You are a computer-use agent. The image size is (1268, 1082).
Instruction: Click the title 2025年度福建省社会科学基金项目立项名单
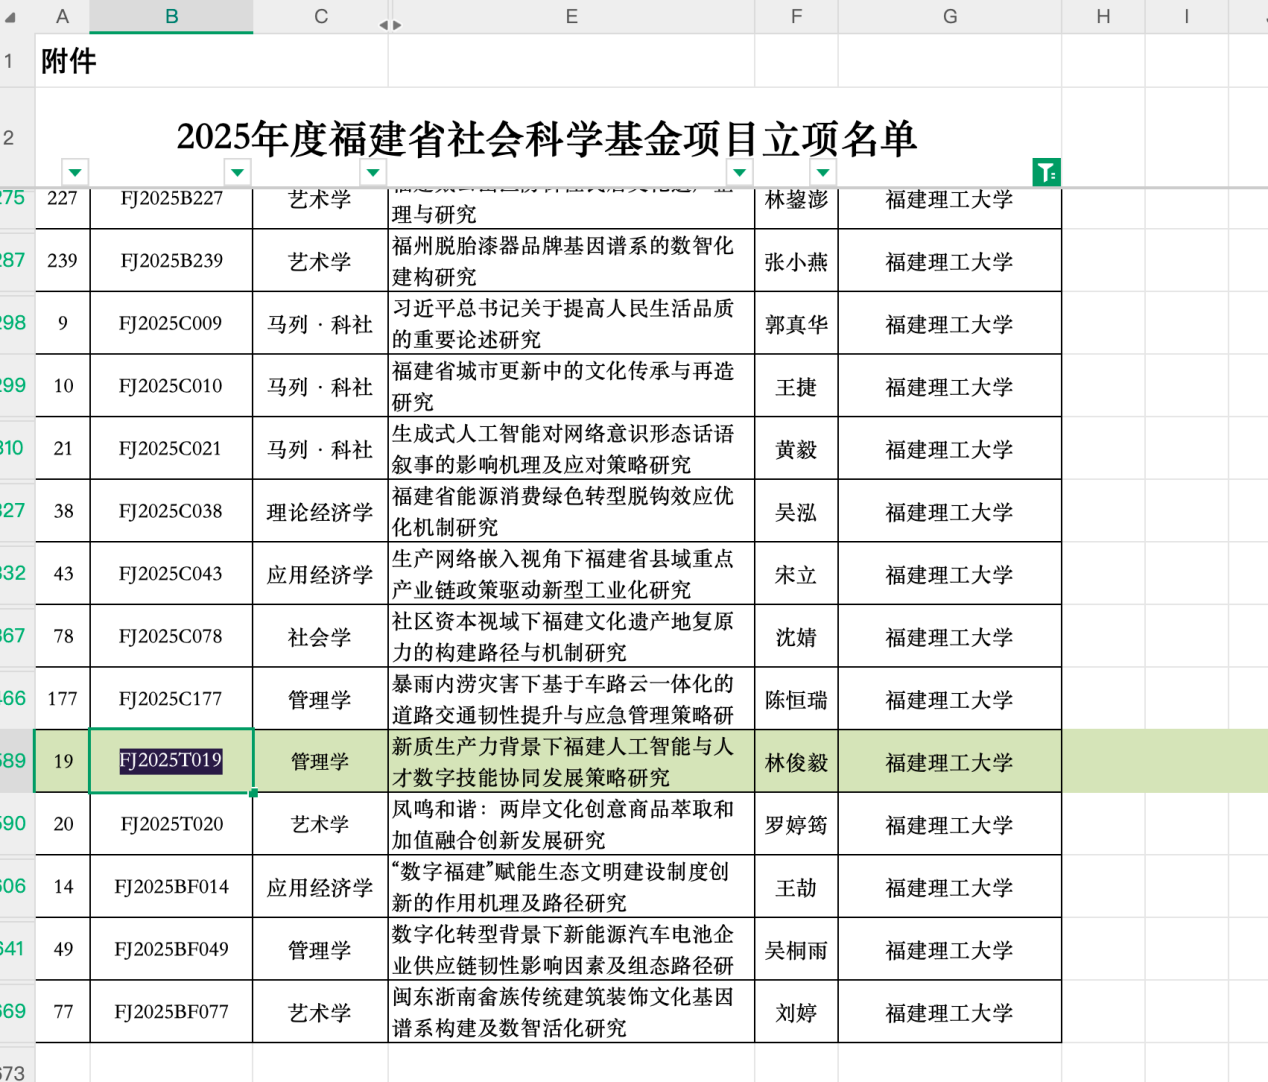point(547,138)
